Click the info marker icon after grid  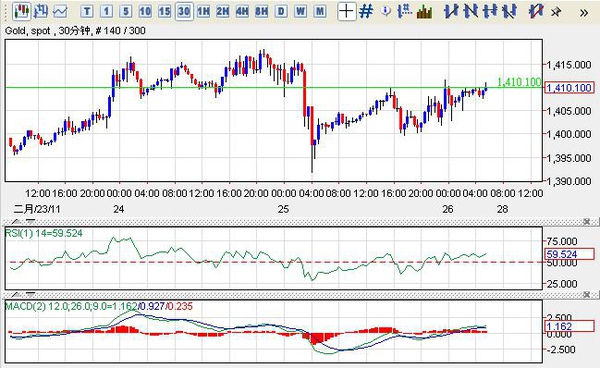pos(386,11)
